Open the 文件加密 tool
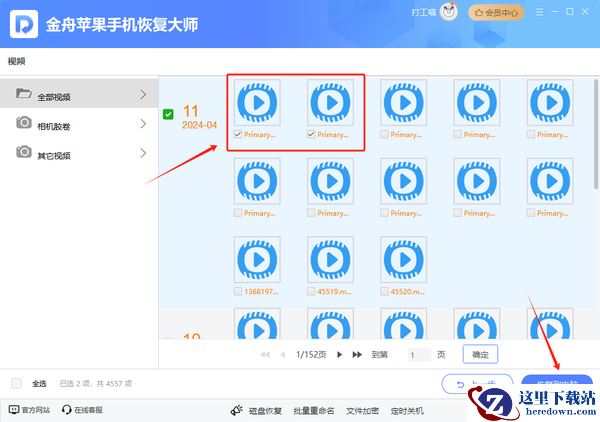Screen dimensions: 600x422 click(x=362, y=411)
